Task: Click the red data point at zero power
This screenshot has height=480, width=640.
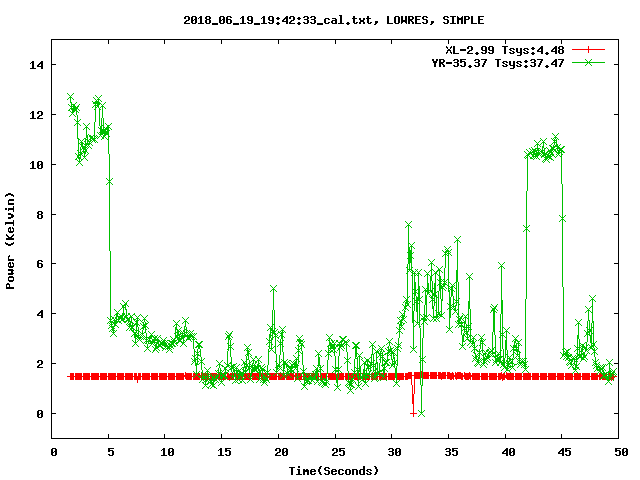Action: click(x=413, y=414)
